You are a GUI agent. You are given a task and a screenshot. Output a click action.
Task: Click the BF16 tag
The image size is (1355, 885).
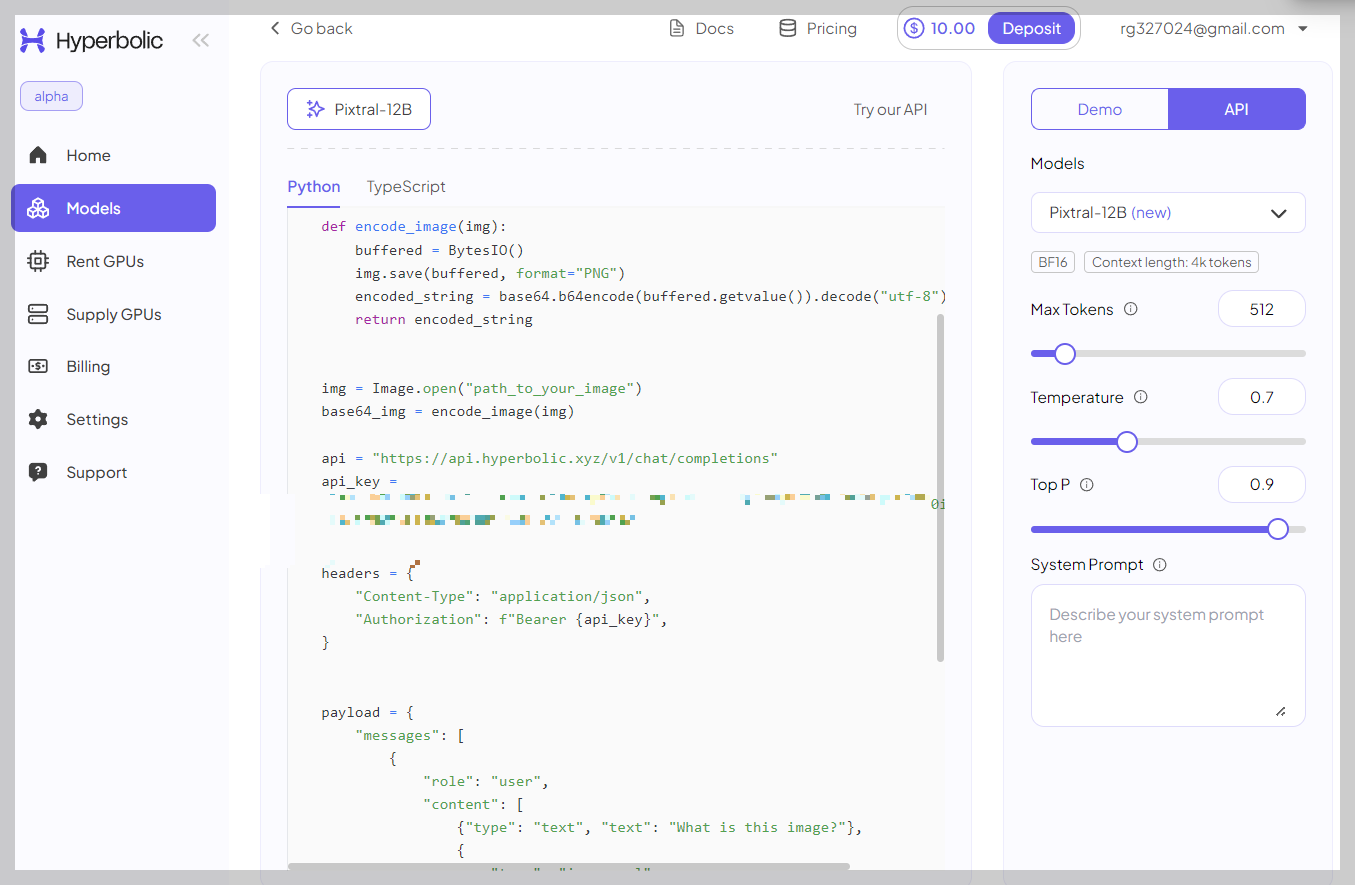point(1053,263)
